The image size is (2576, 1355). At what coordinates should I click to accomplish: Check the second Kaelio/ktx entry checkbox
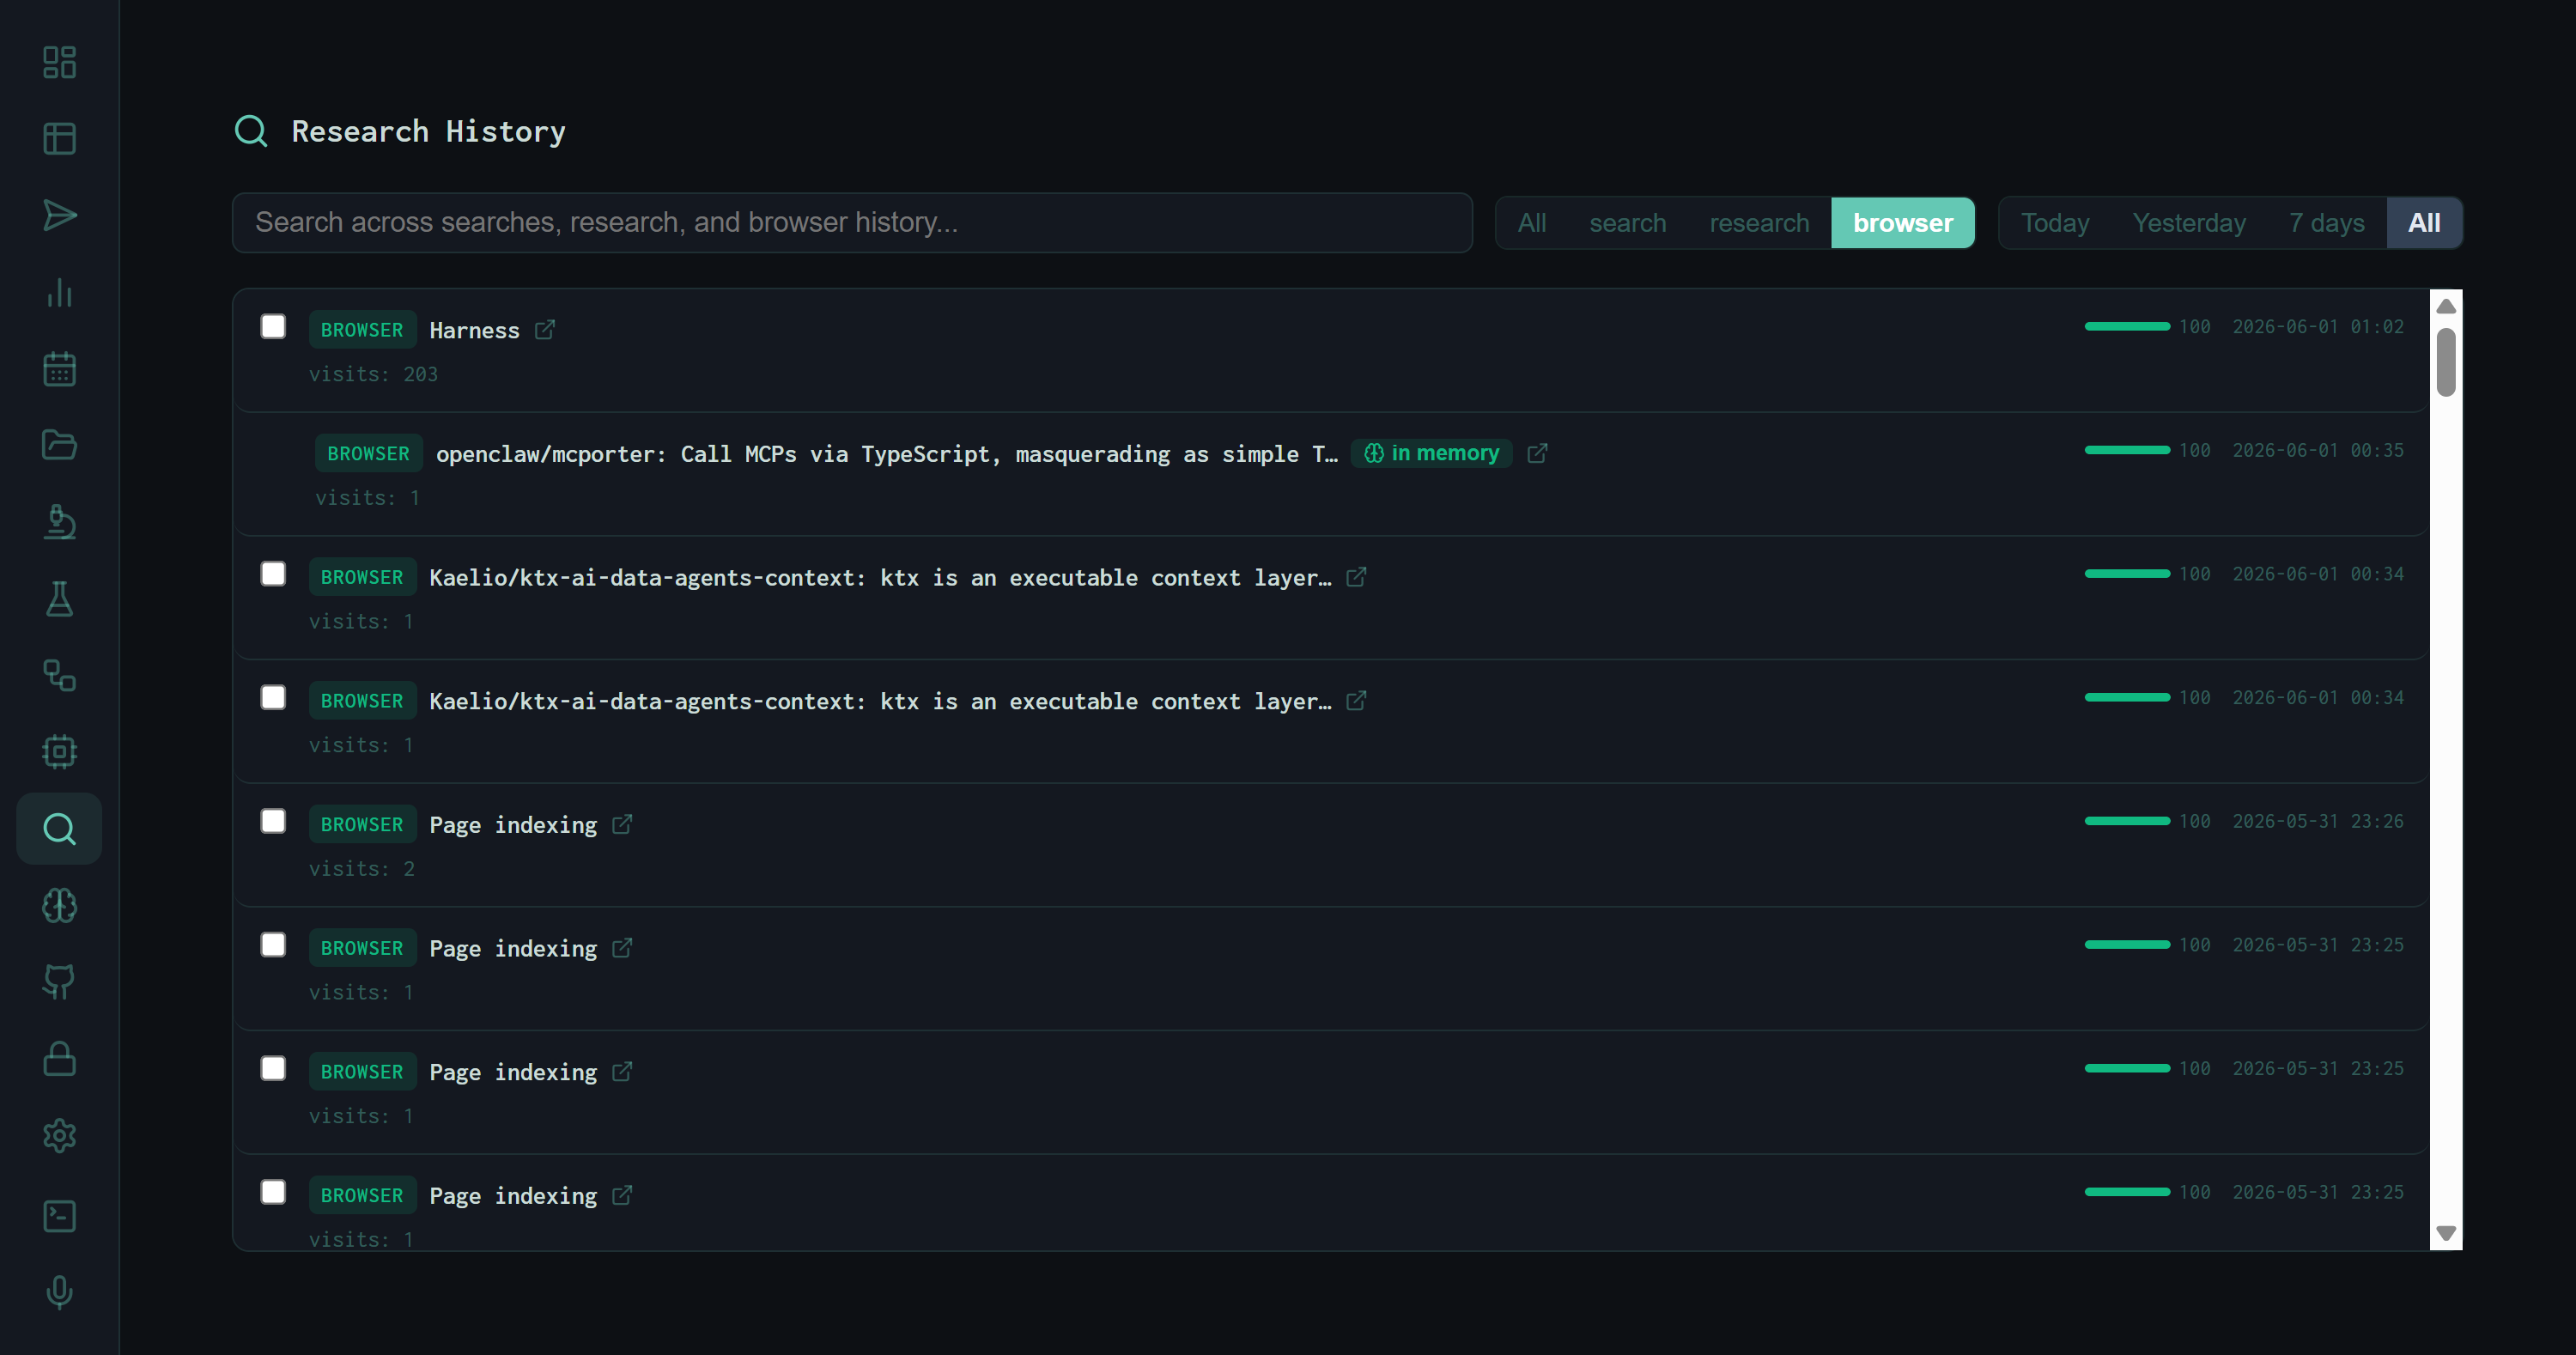[x=273, y=698]
